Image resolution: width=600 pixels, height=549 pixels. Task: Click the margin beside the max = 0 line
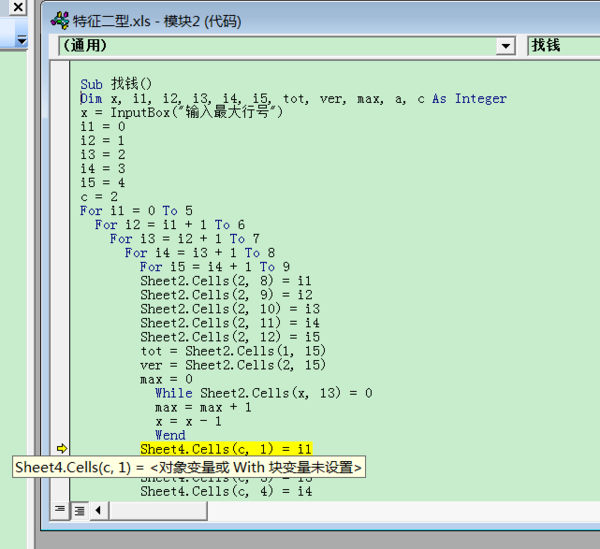click(61, 379)
